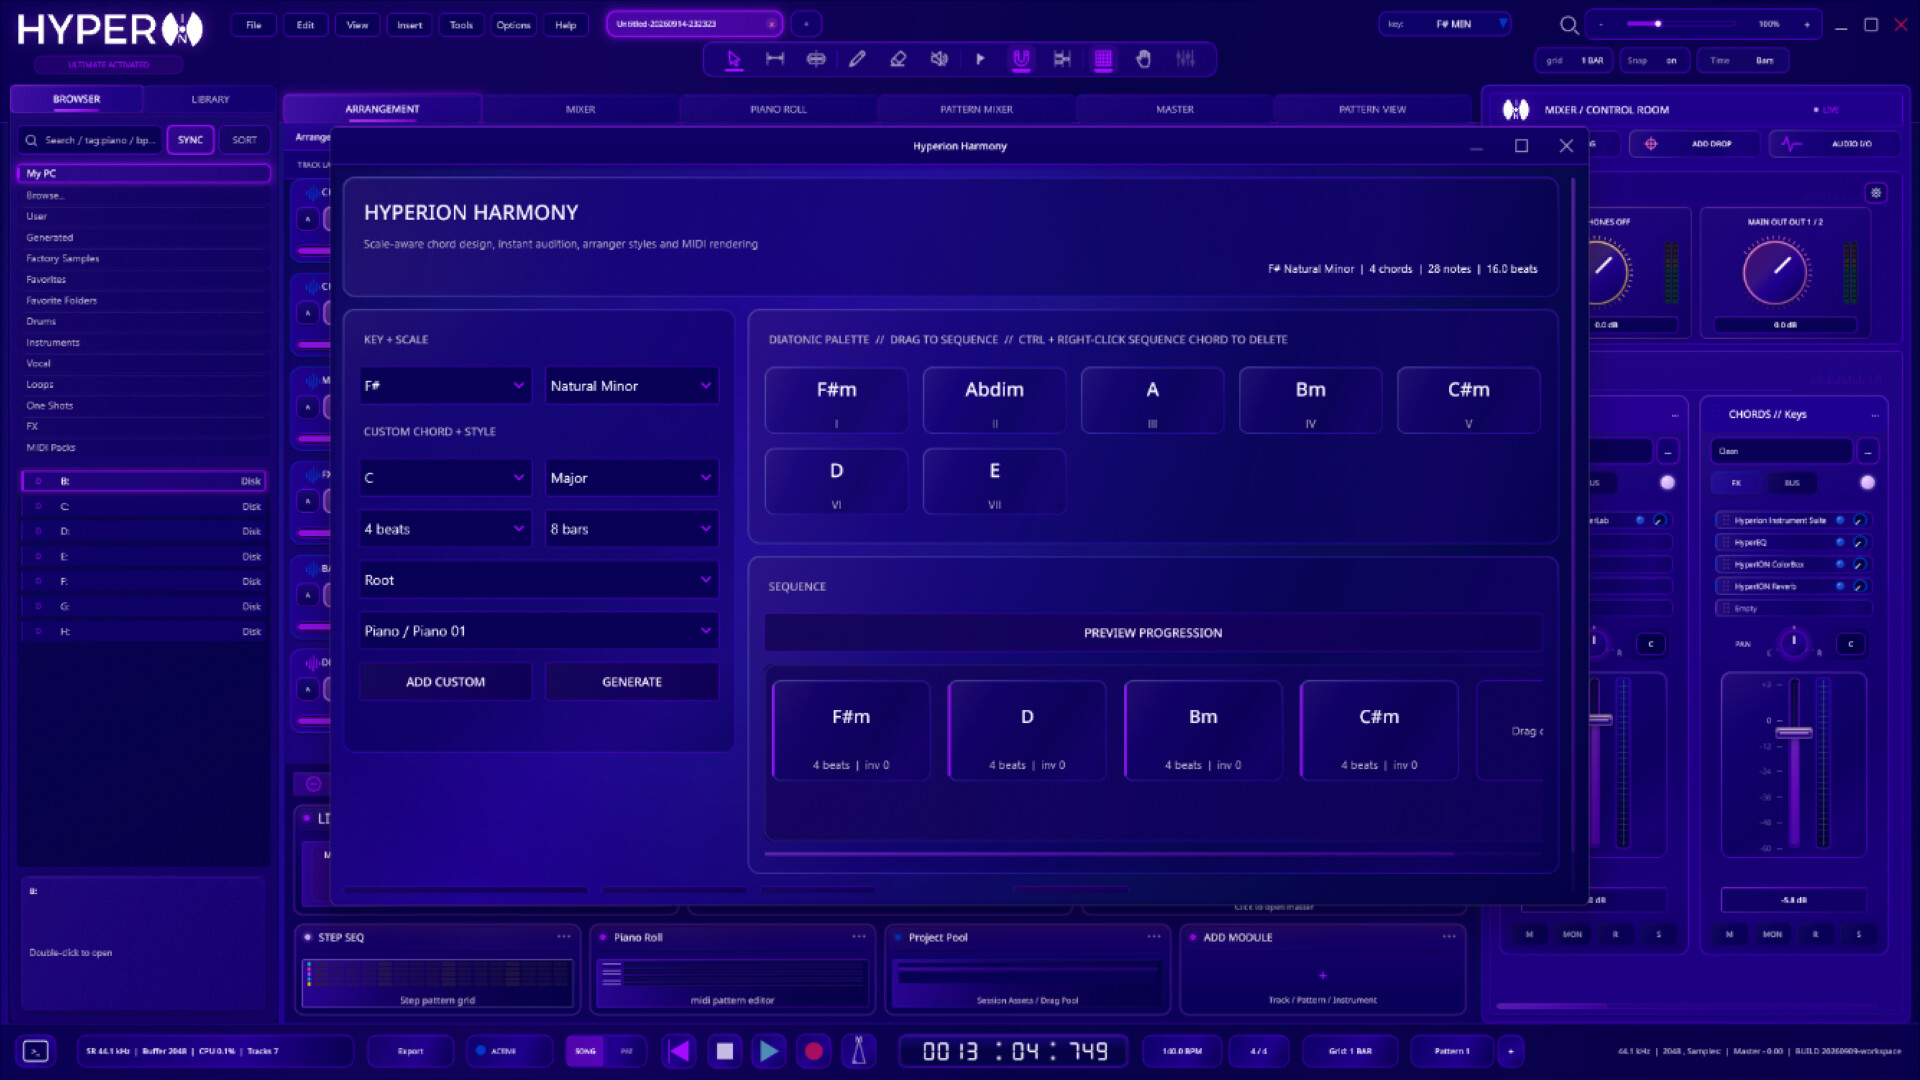Open the F# key root dropdown
This screenshot has height=1080, width=1920.
coord(445,386)
